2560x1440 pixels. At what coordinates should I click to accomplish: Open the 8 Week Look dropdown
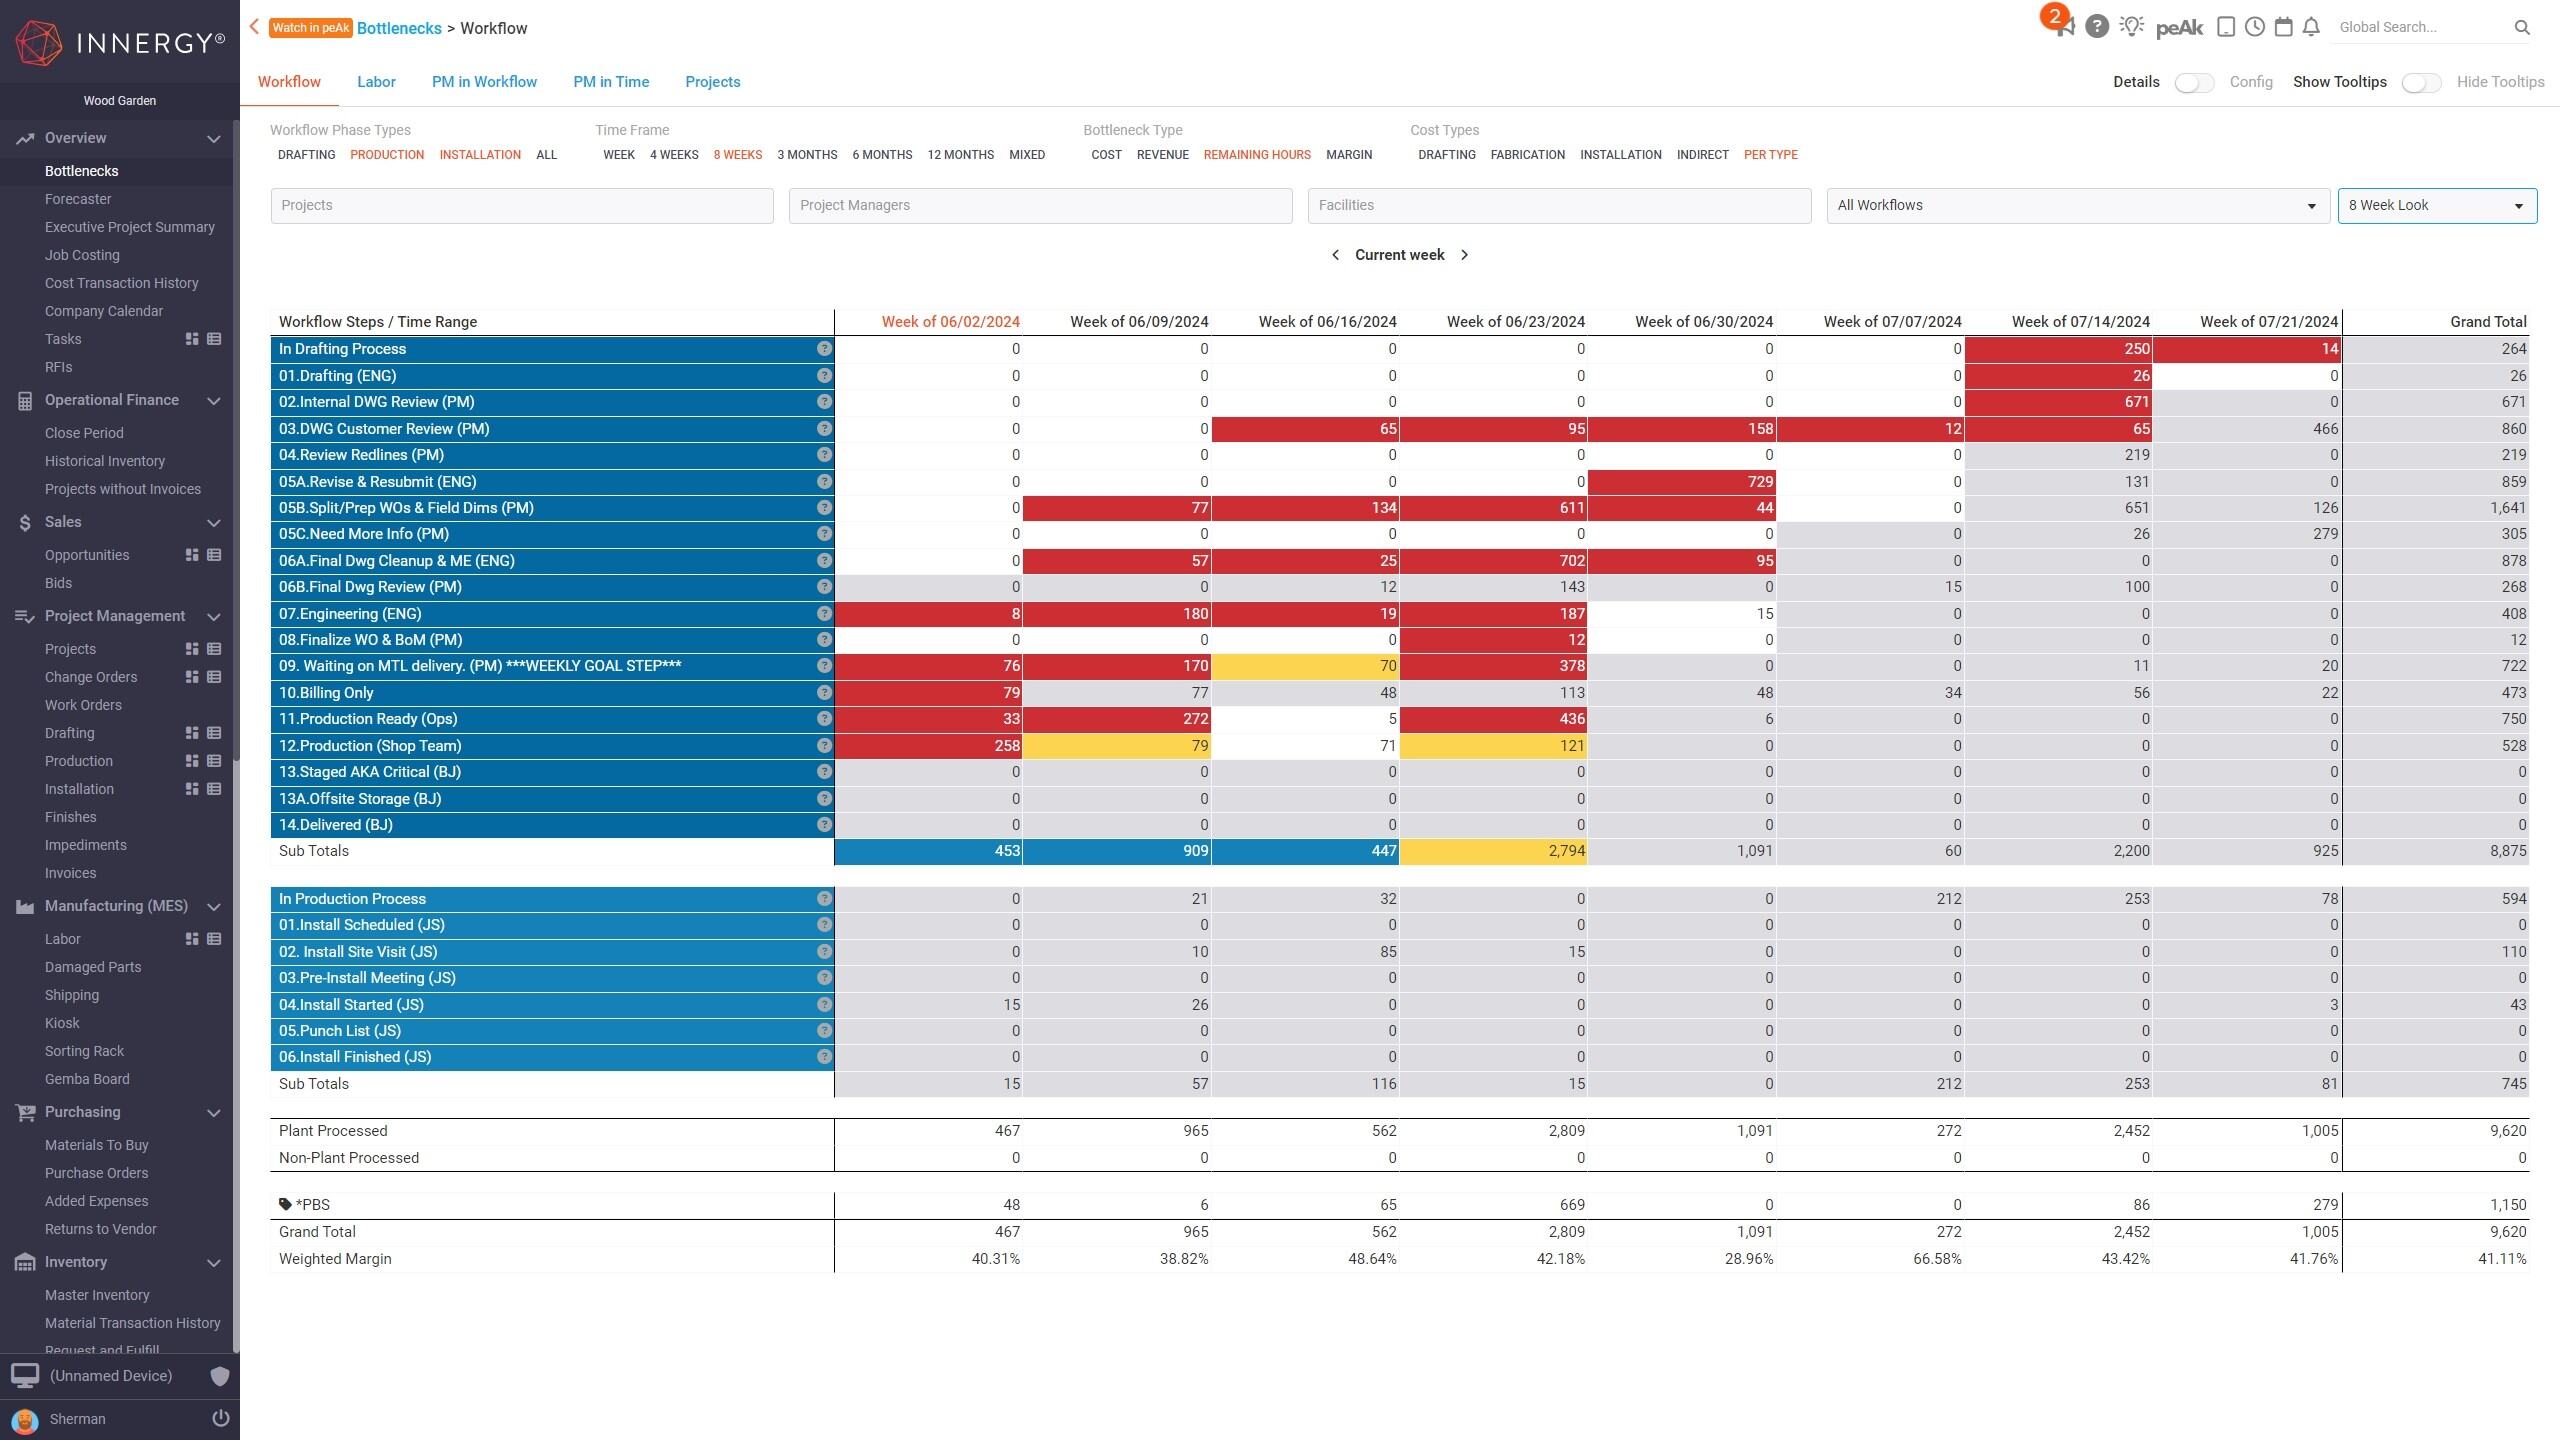[2436, 206]
